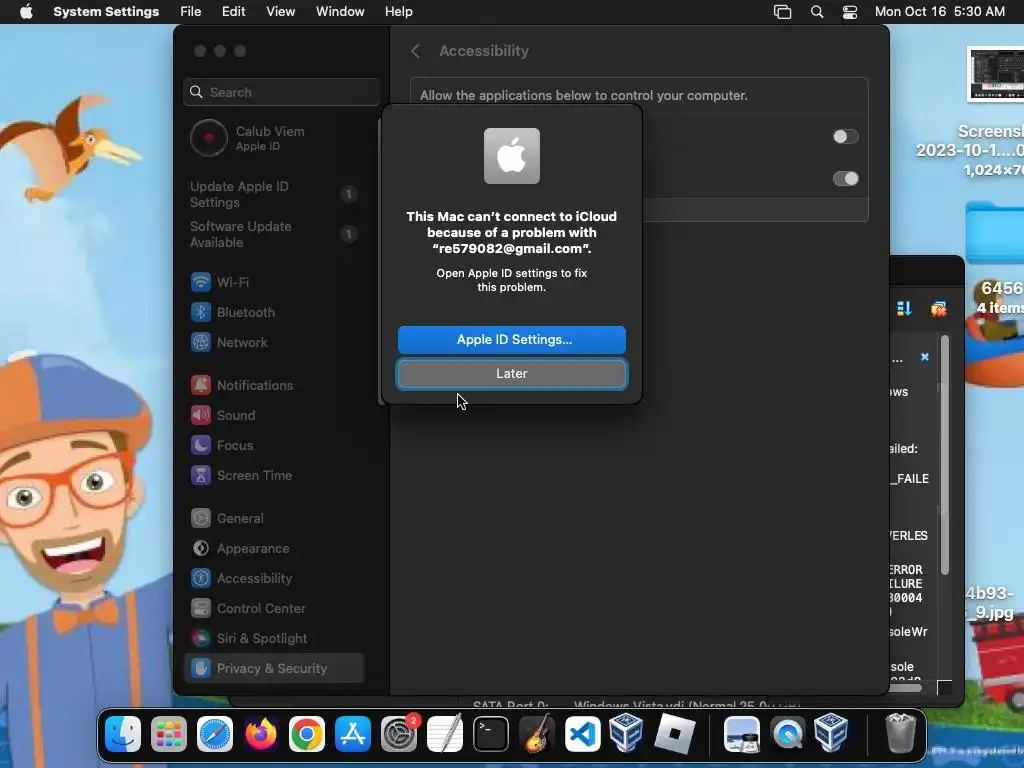Click System Settings icon in the Dock
The height and width of the screenshot is (768, 1024).
tap(398, 733)
